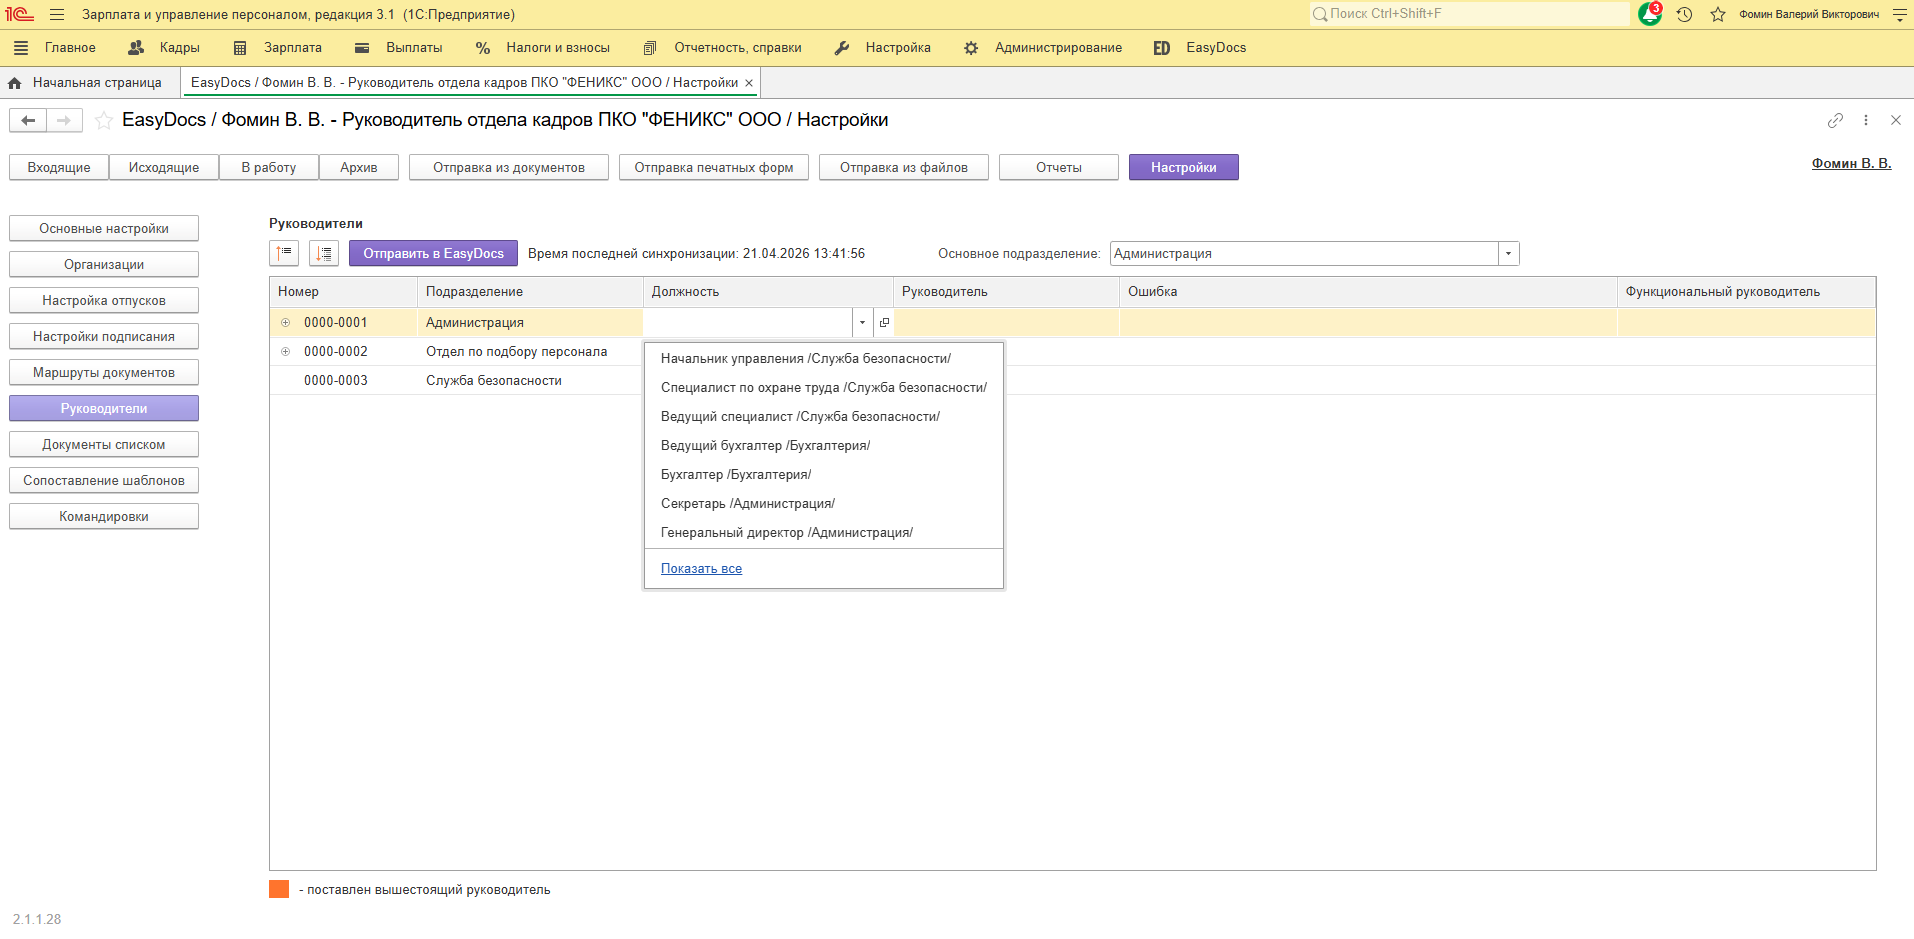Screen dimensions: 1914x939
Task: Switch to the Начальная страница tab
Action: pyautogui.click(x=97, y=83)
